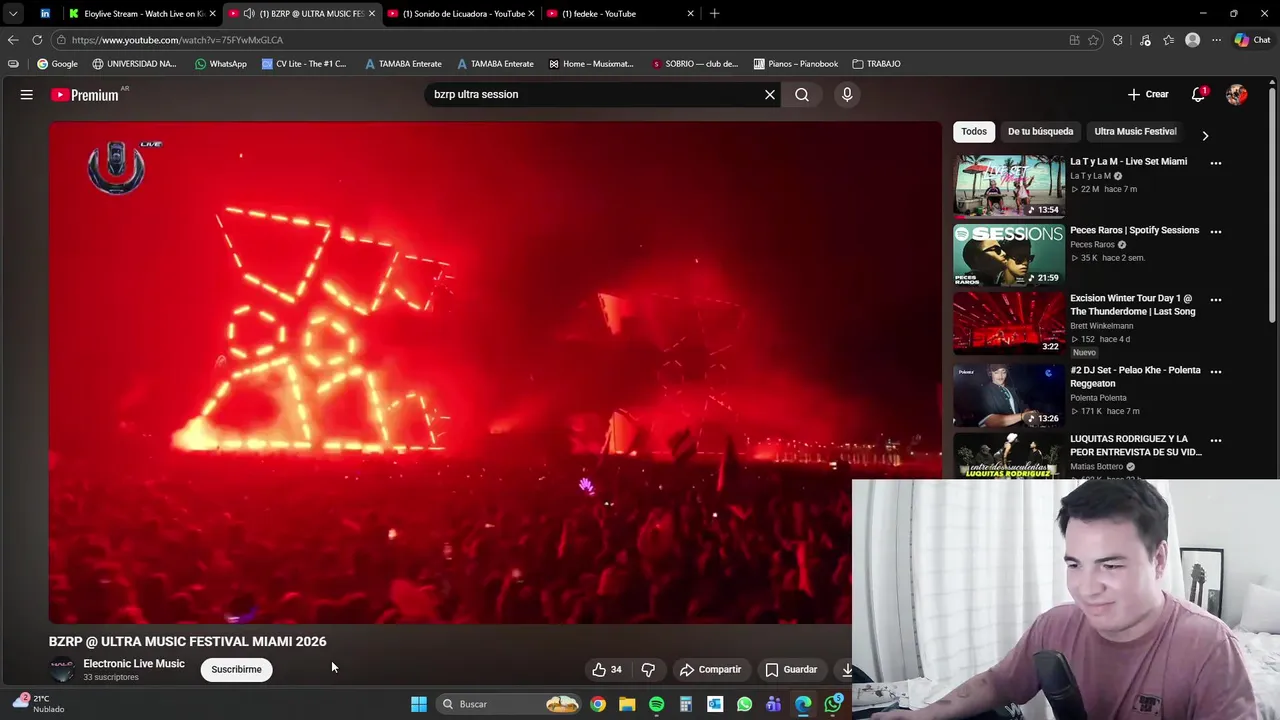This screenshot has height=720, width=1280.
Task: Open a new browser tab
Action: pyautogui.click(x=714, y=14)
